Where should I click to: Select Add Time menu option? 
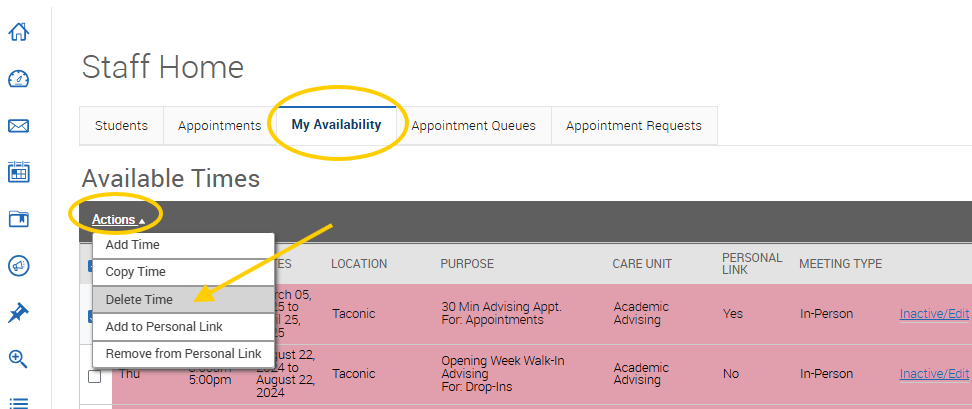[132, 245]
